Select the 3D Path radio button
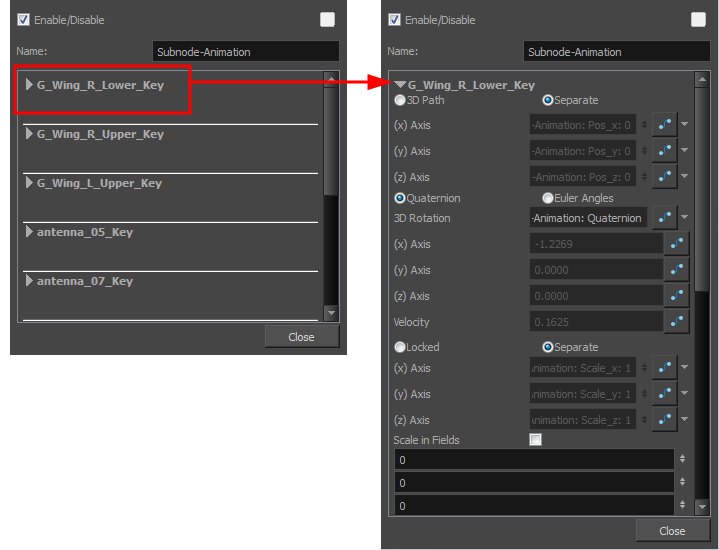This screenshot has width=719, height=550. click(x=400, y=100)
